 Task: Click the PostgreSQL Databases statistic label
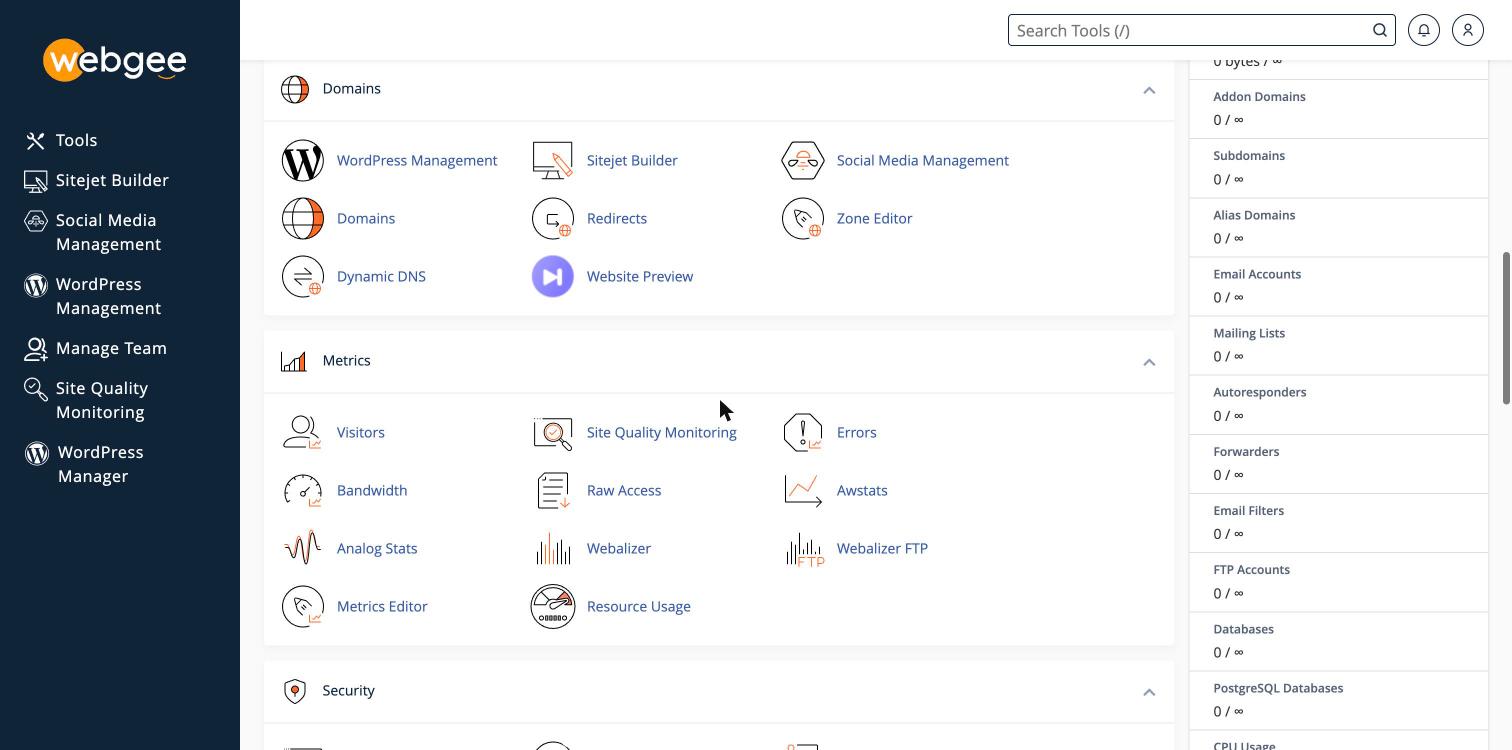click(1278, 688)
